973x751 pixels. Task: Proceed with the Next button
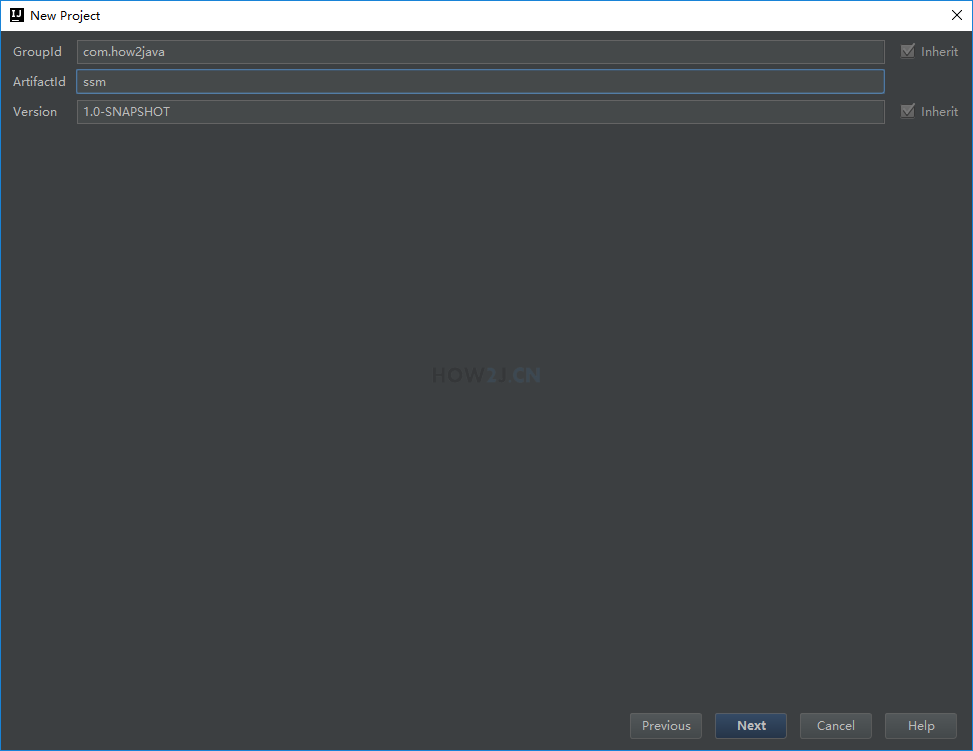pos(751,726)
